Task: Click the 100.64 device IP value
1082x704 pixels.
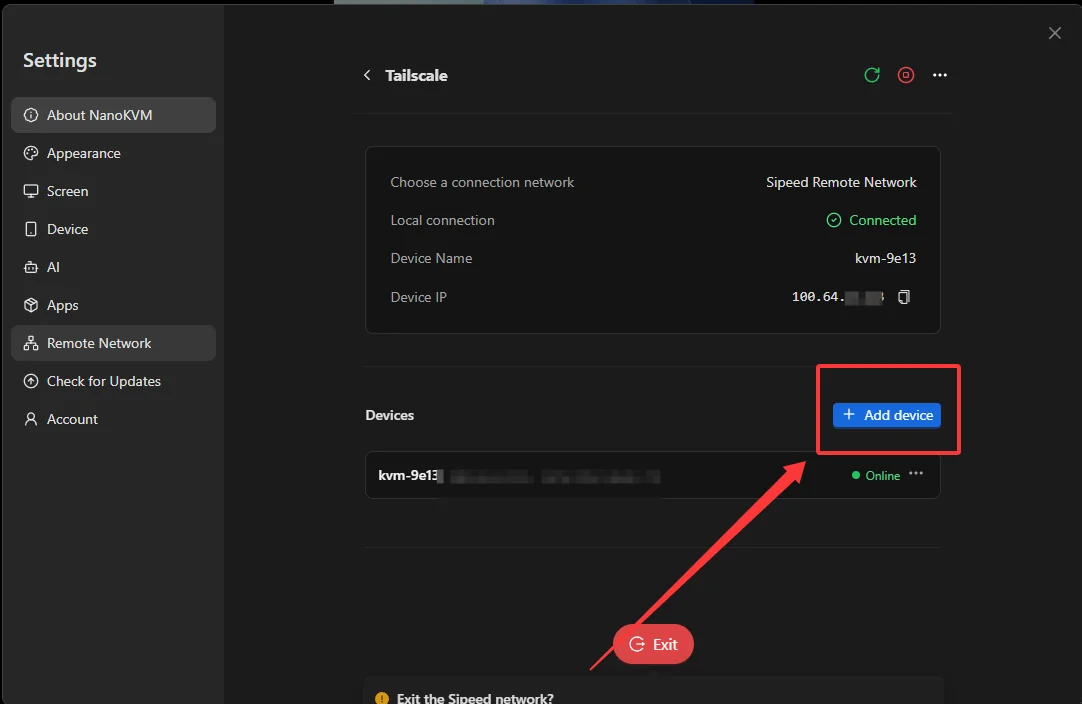Action: (838, 297)
